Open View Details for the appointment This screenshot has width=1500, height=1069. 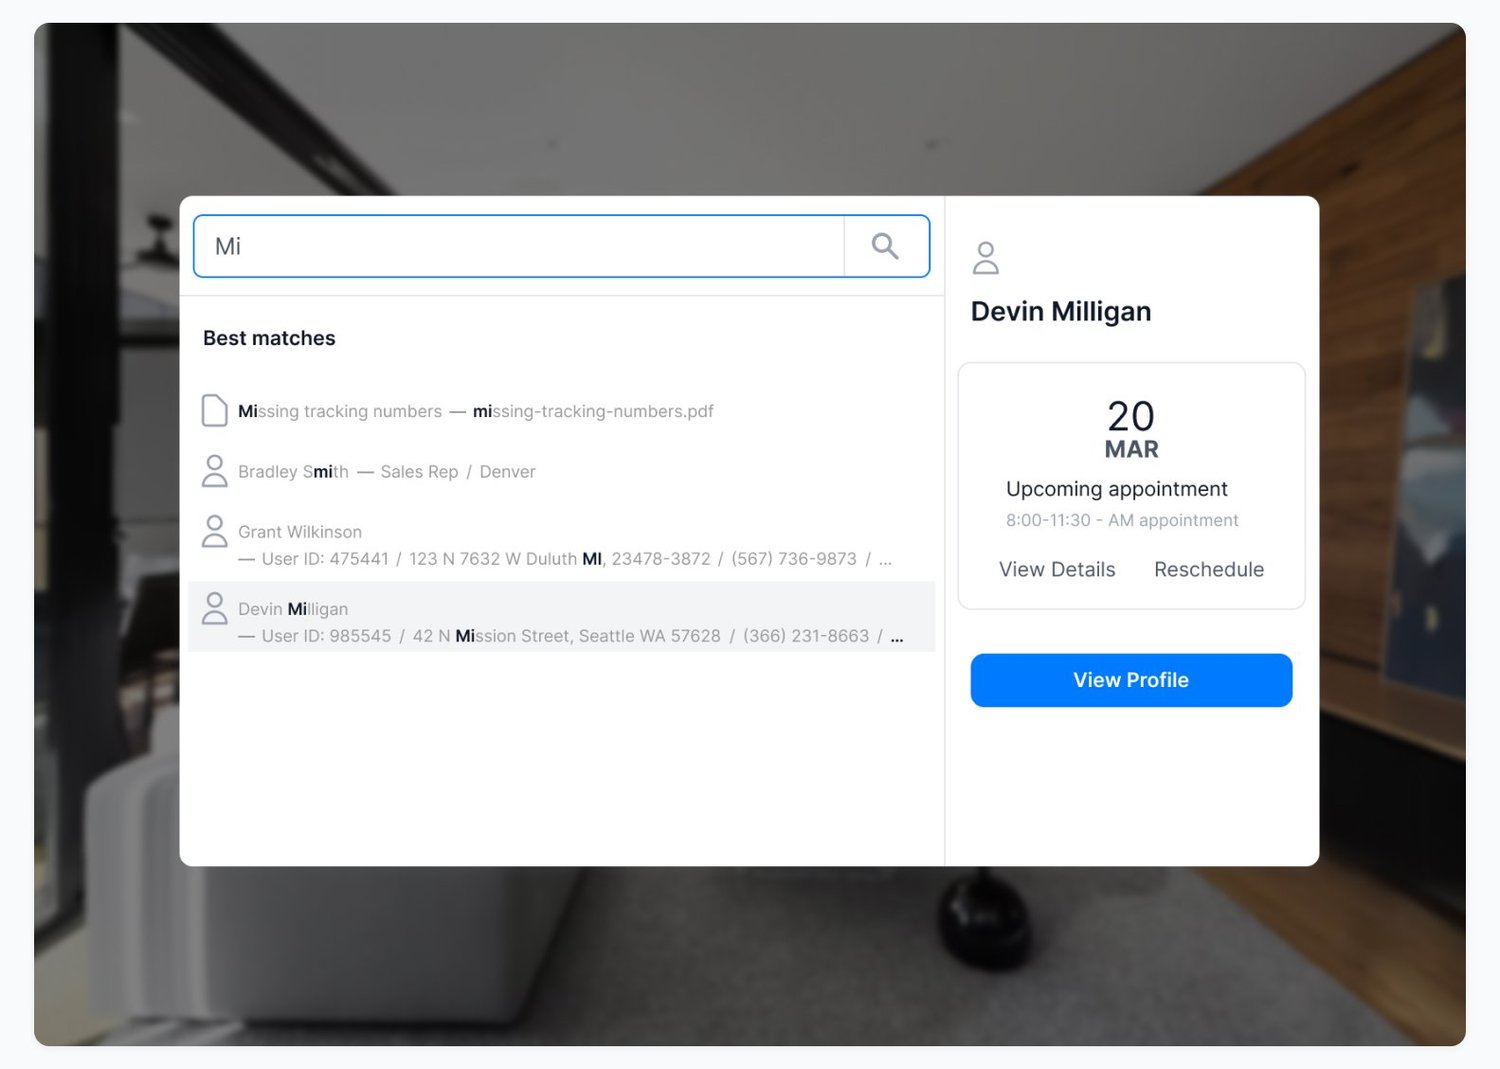point(1057,569)
